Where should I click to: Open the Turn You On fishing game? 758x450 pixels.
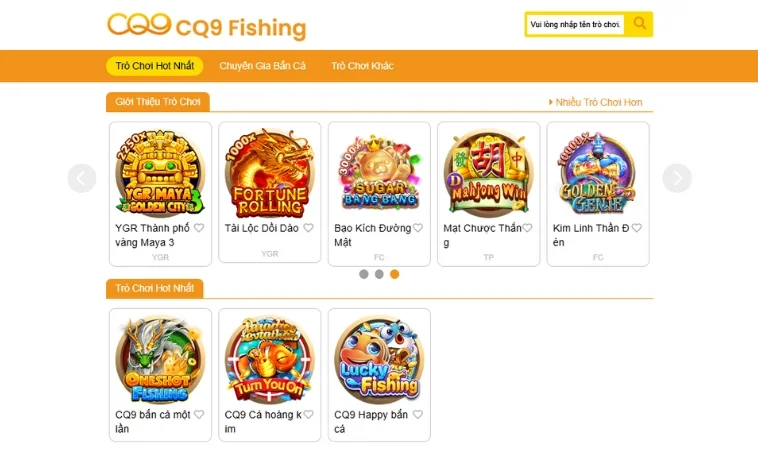(270, 359)
